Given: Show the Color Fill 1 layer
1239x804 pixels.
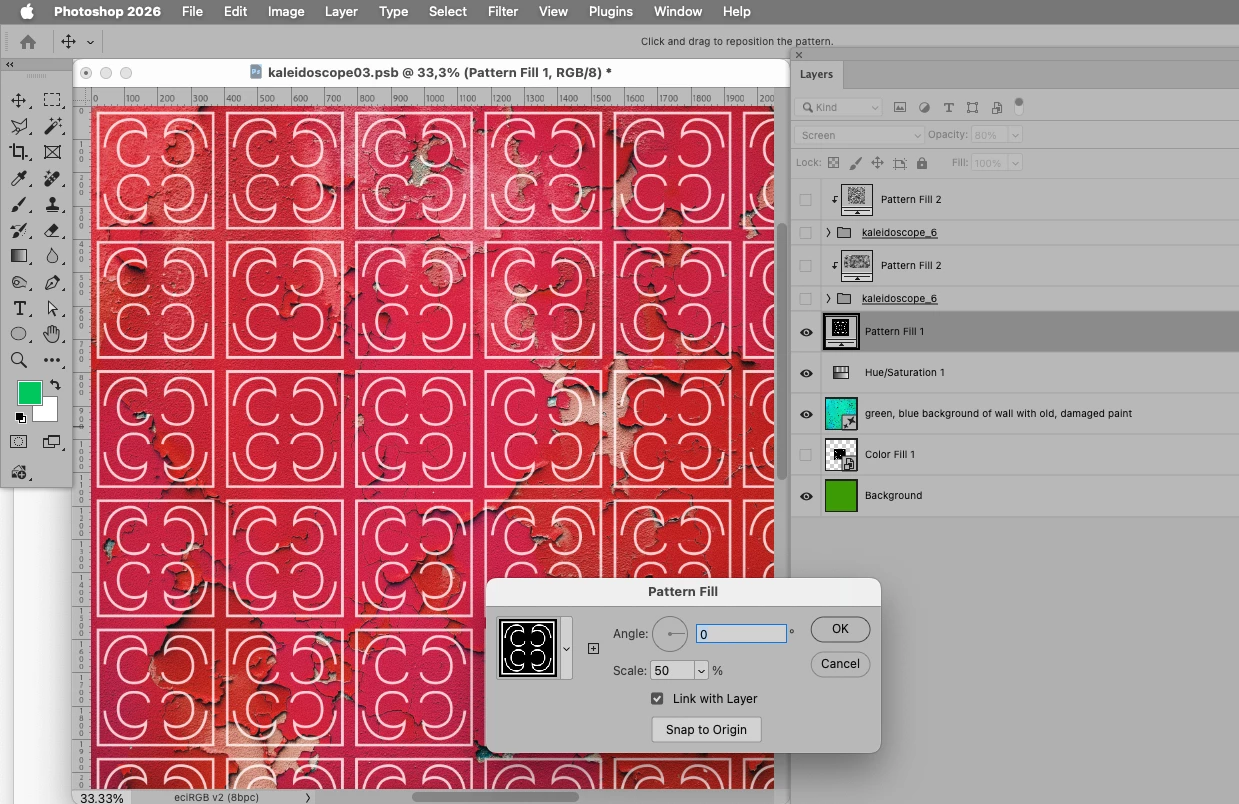Looking at the screenshot, I should click(806, 455).
